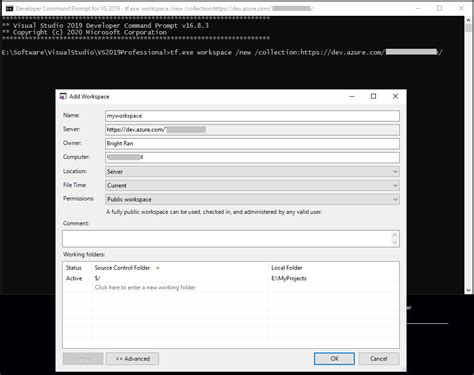Viewport: 474px width, 375px height.
Task: Open the File Time dropdown set to Current
Action: click(252, 185)
